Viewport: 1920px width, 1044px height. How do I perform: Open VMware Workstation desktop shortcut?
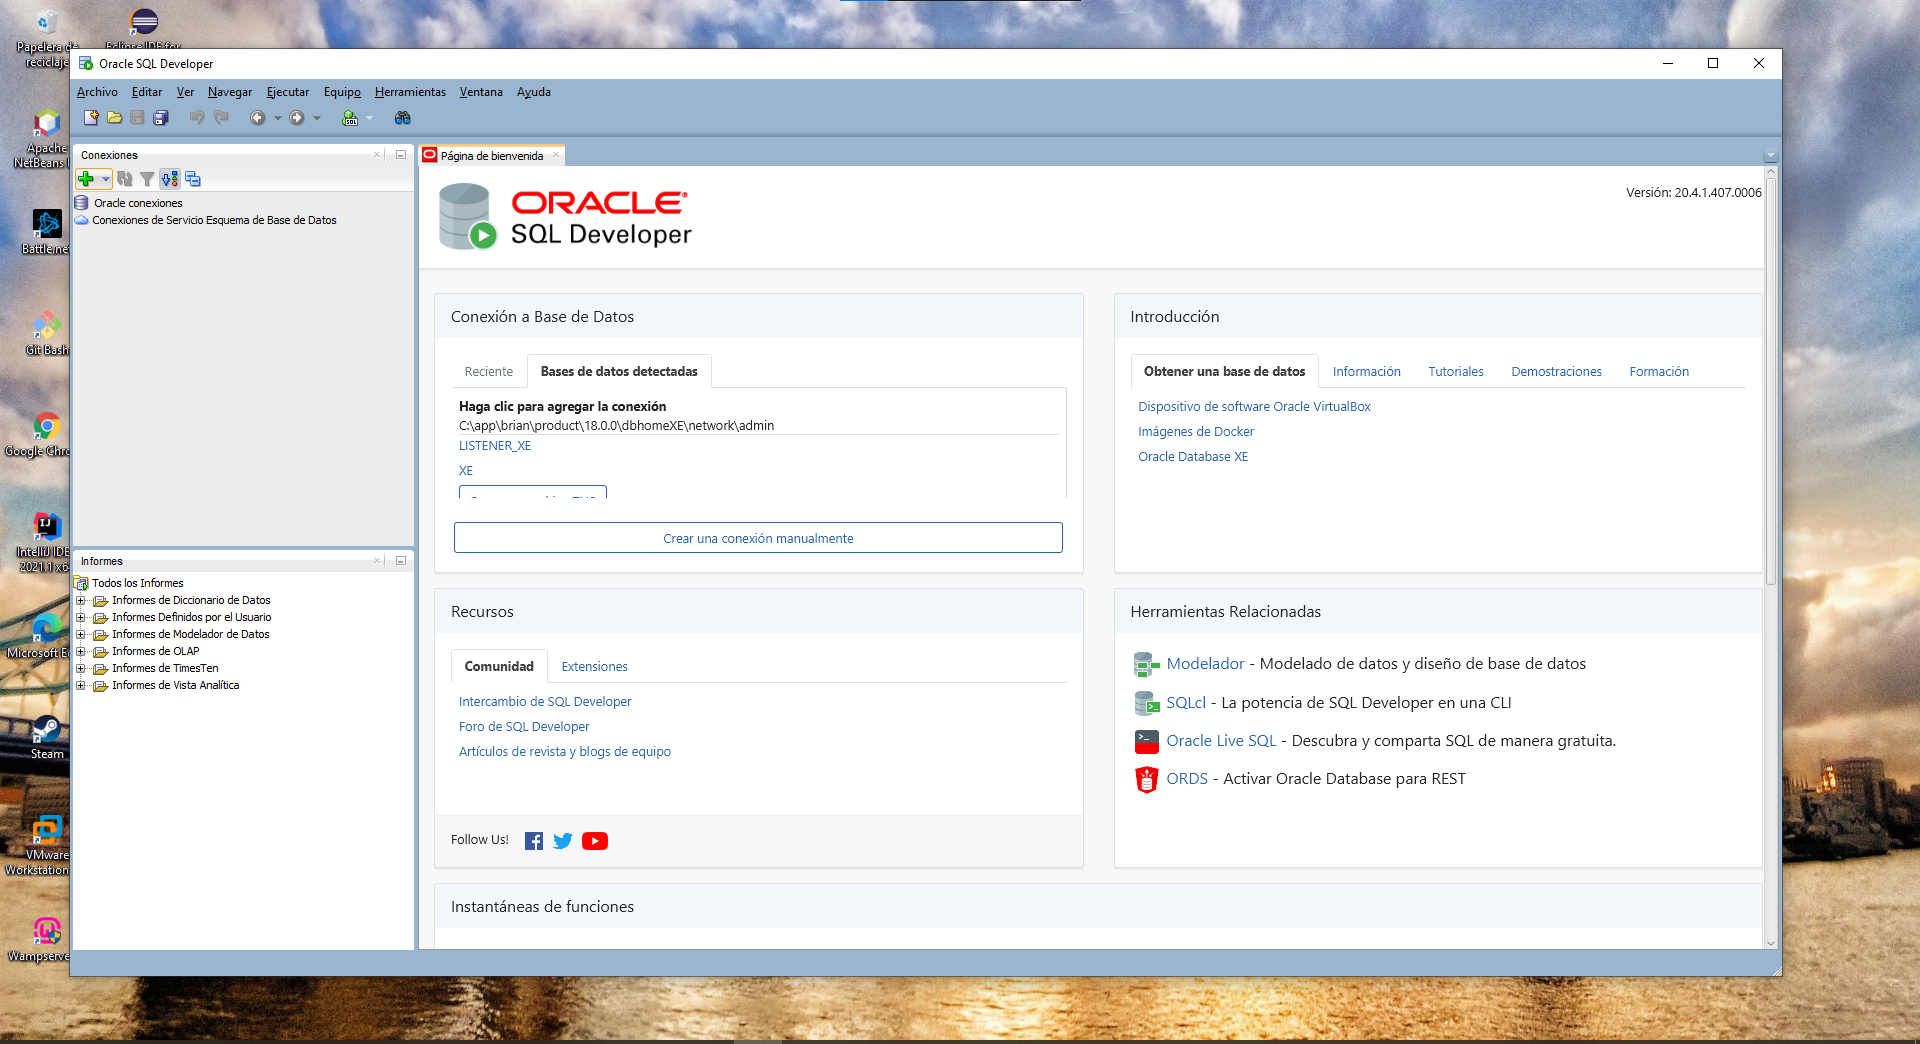pyautogui.click(x=38, y=845)
